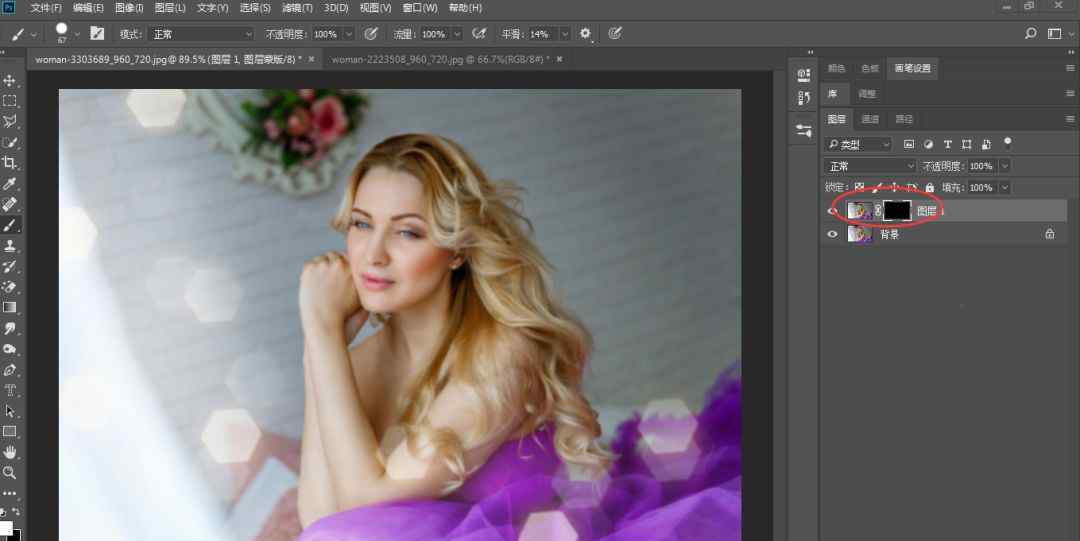Select the Zoom tool
The height and width of the screenshot is (541, 1080).
(10, 473)
